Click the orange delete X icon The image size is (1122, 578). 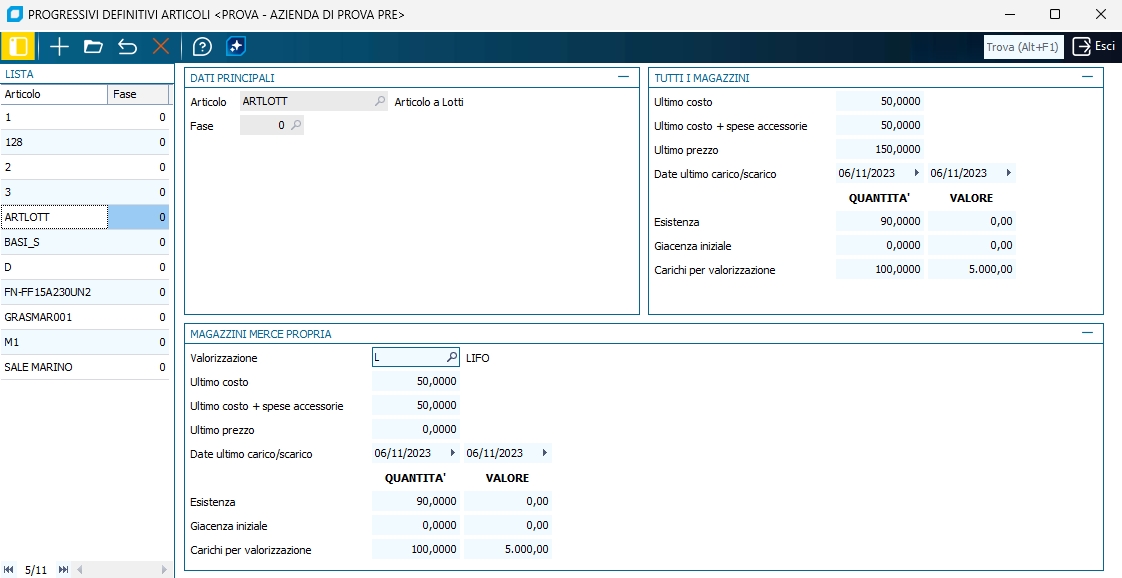coord(161,47)
